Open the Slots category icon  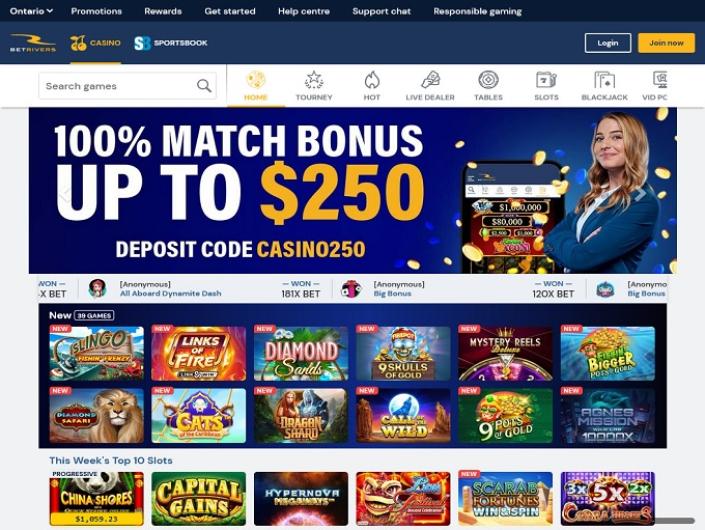(x=546, y=80)
